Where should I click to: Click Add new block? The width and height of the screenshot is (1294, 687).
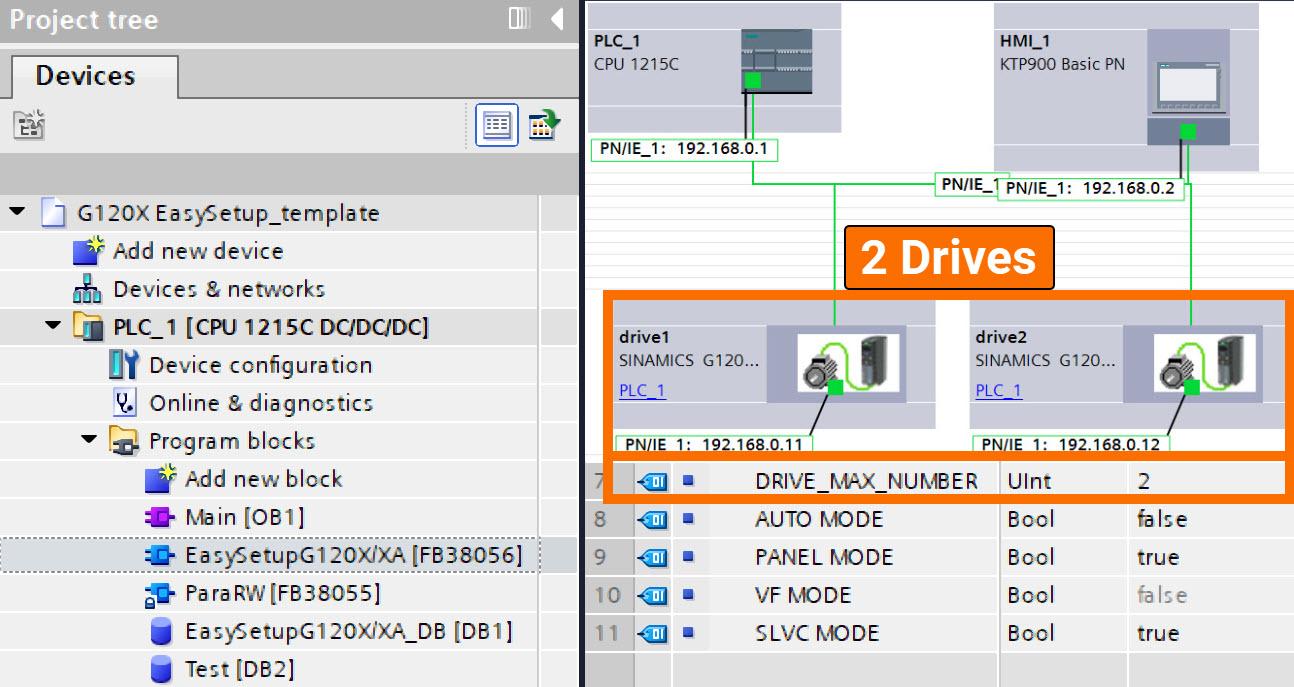tap(263, 479)
